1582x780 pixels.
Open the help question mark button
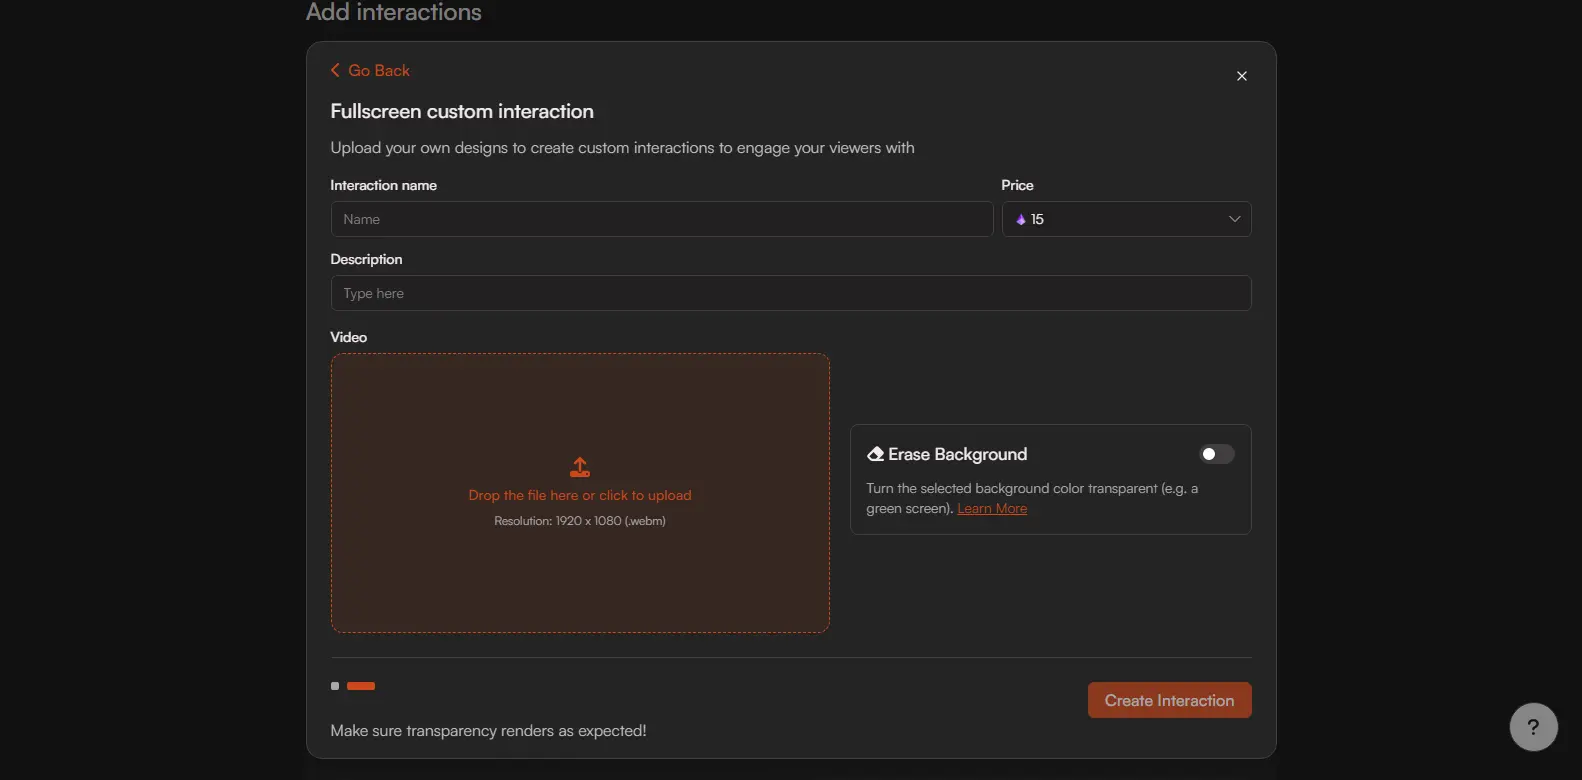1533,727
